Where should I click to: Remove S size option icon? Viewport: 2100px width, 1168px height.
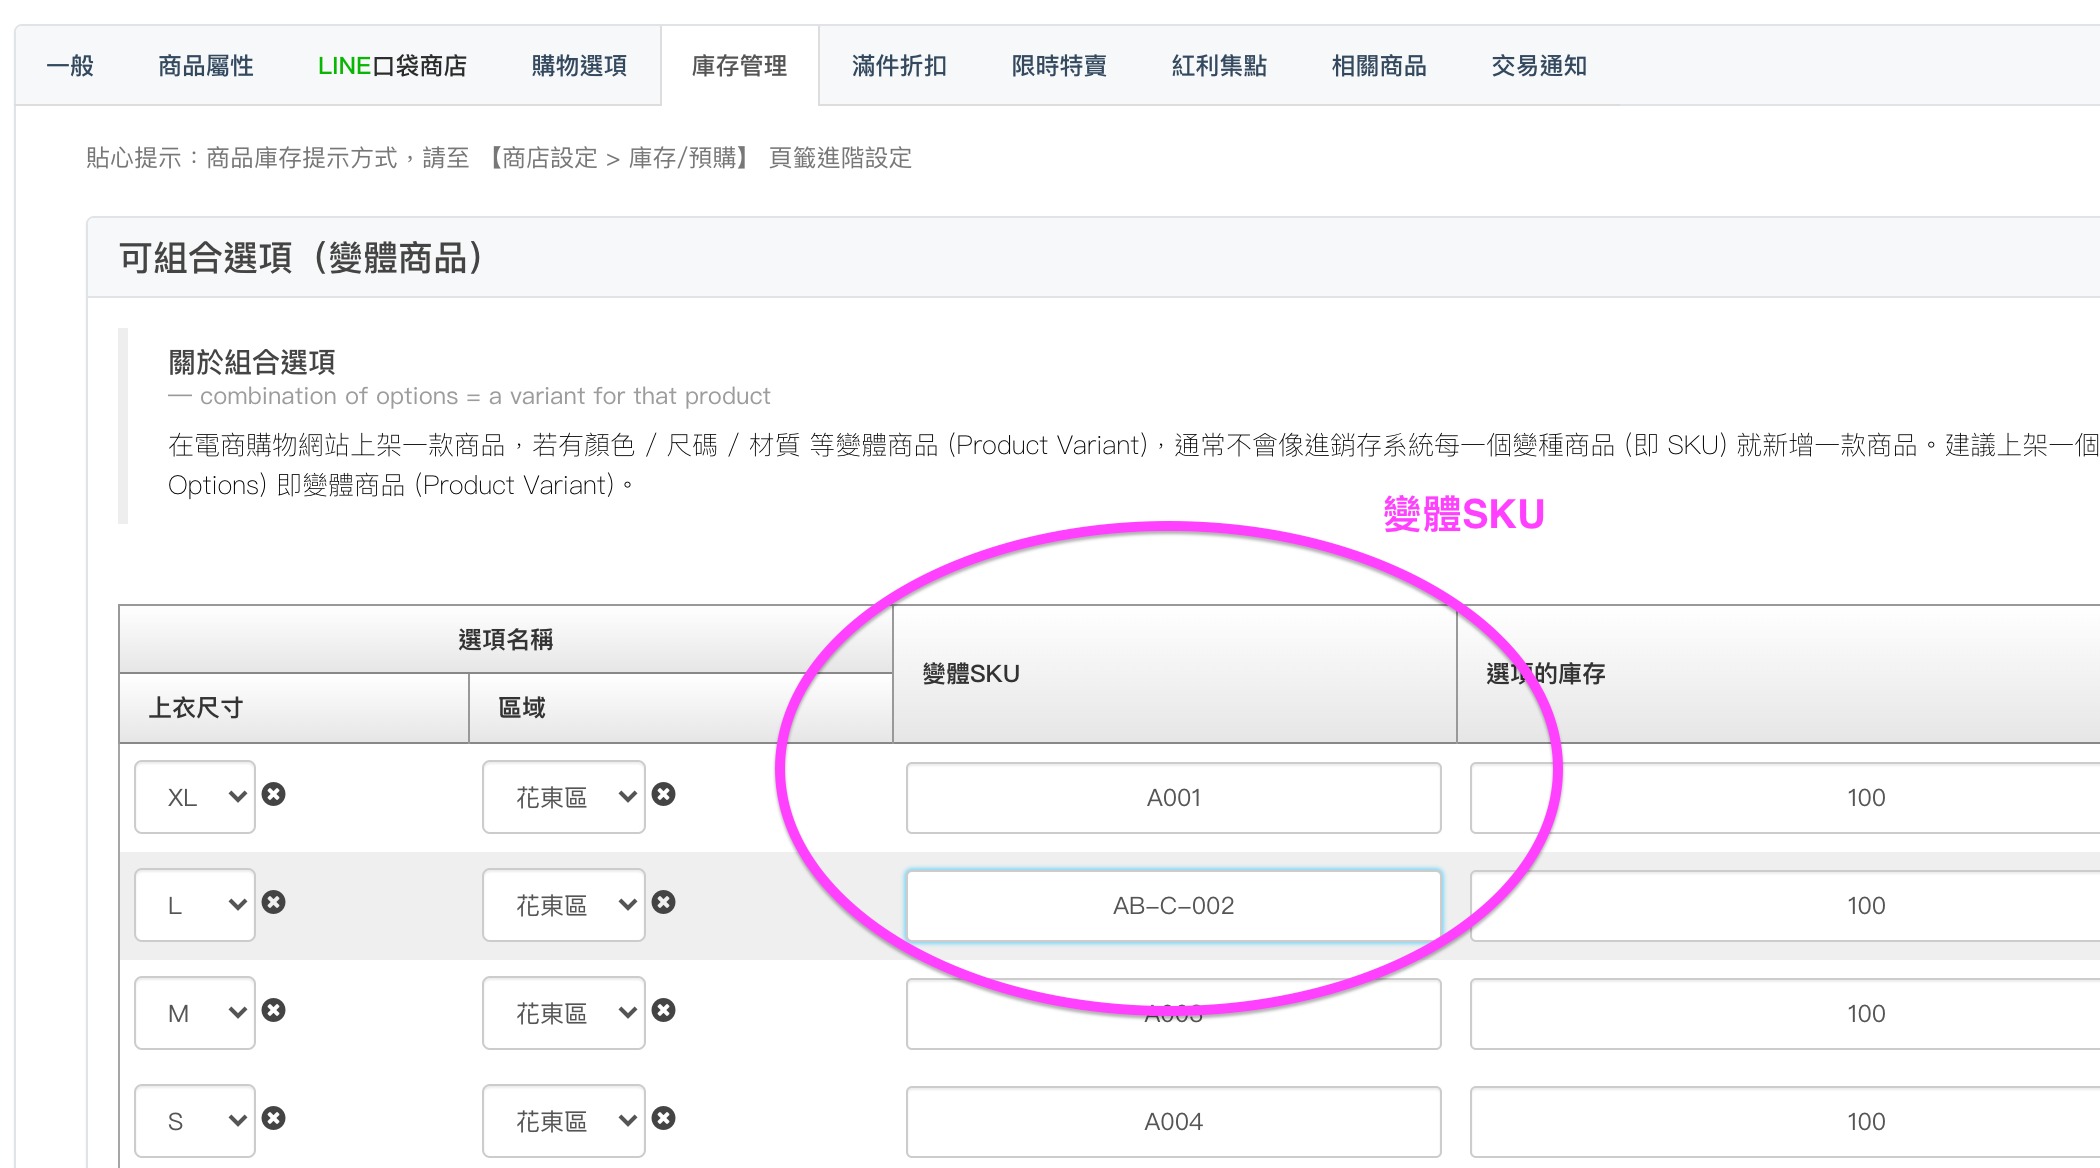point(273,1118)
